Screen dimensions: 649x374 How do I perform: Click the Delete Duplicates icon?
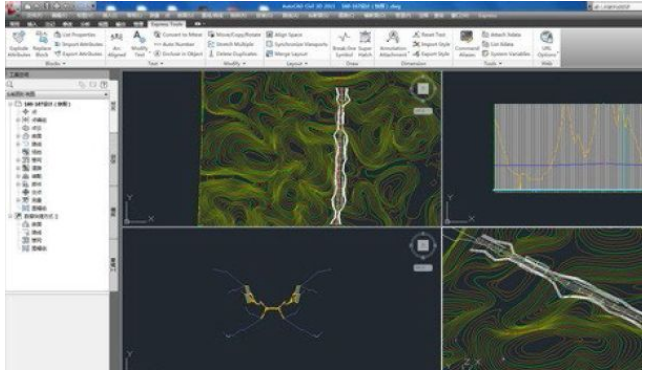point(211,54)
